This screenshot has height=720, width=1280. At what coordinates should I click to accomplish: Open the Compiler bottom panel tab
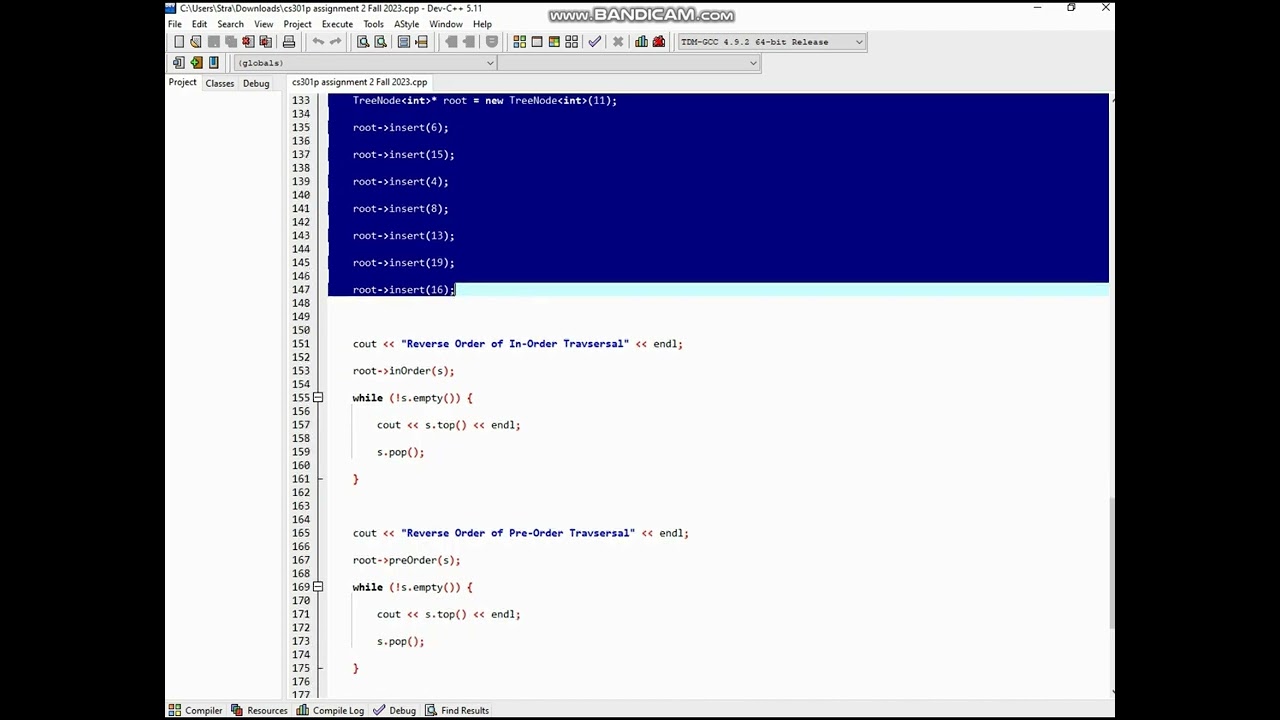click(x=196, y=710)
